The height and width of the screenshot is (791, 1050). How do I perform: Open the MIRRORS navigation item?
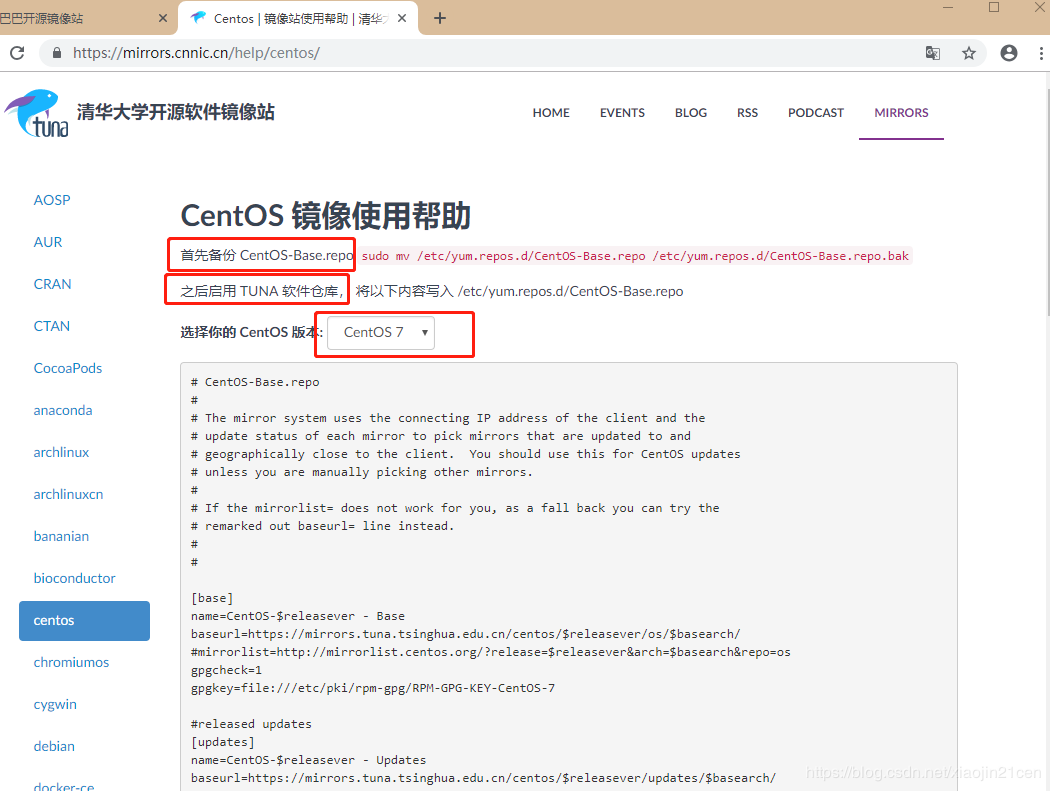[x=901, y=113]
